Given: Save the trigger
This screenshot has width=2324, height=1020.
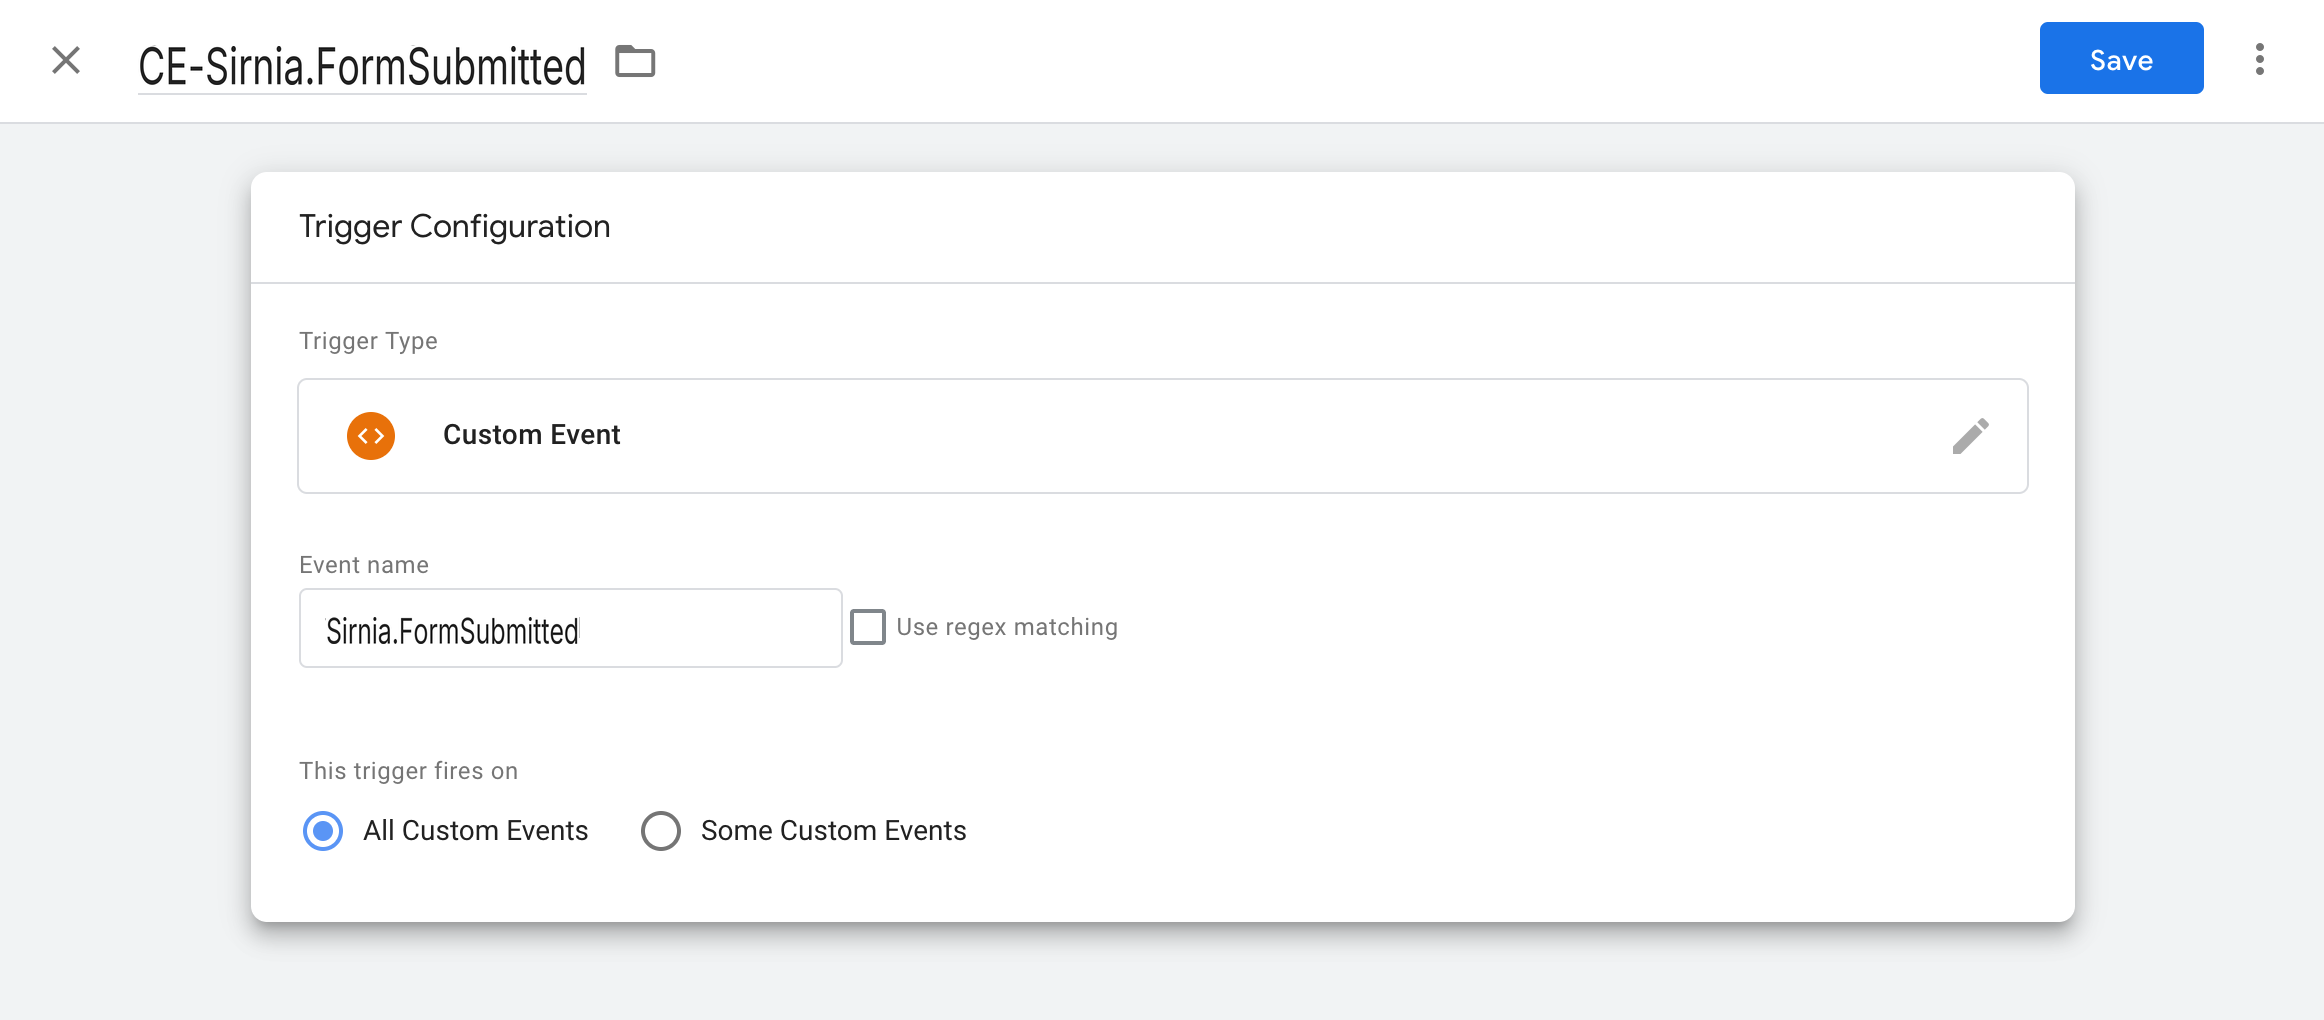Looking at the screenshot, I should click(2121, 59).
